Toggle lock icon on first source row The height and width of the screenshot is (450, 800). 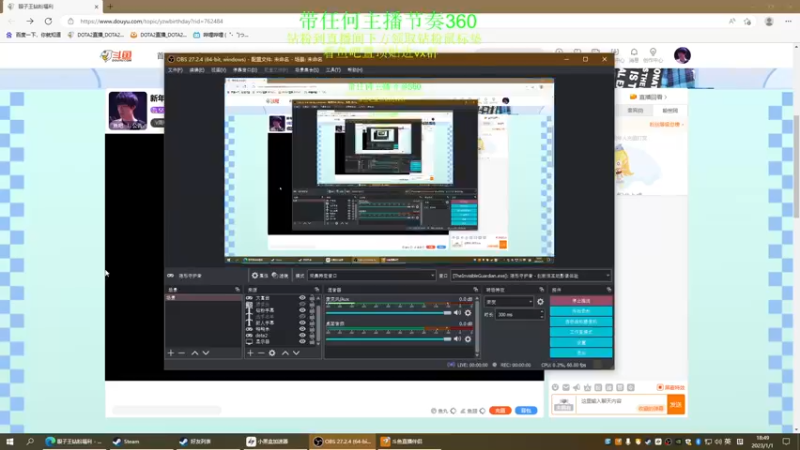312,298
